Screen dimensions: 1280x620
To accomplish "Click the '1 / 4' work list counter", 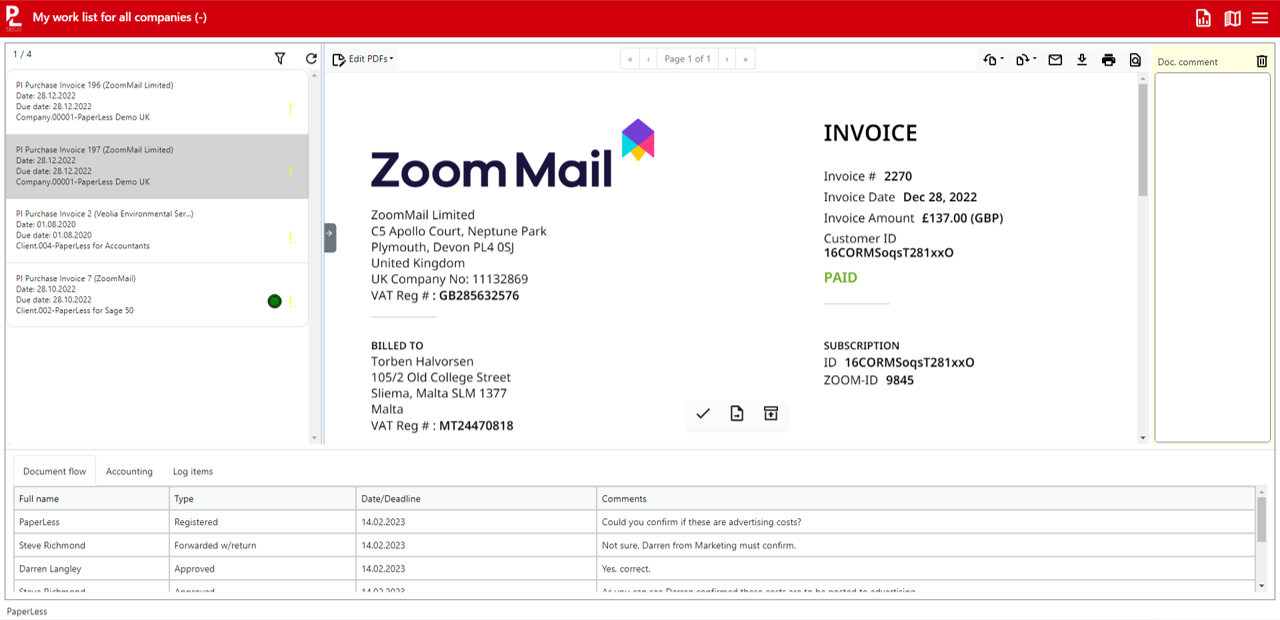I will click(x=22, y=54).
